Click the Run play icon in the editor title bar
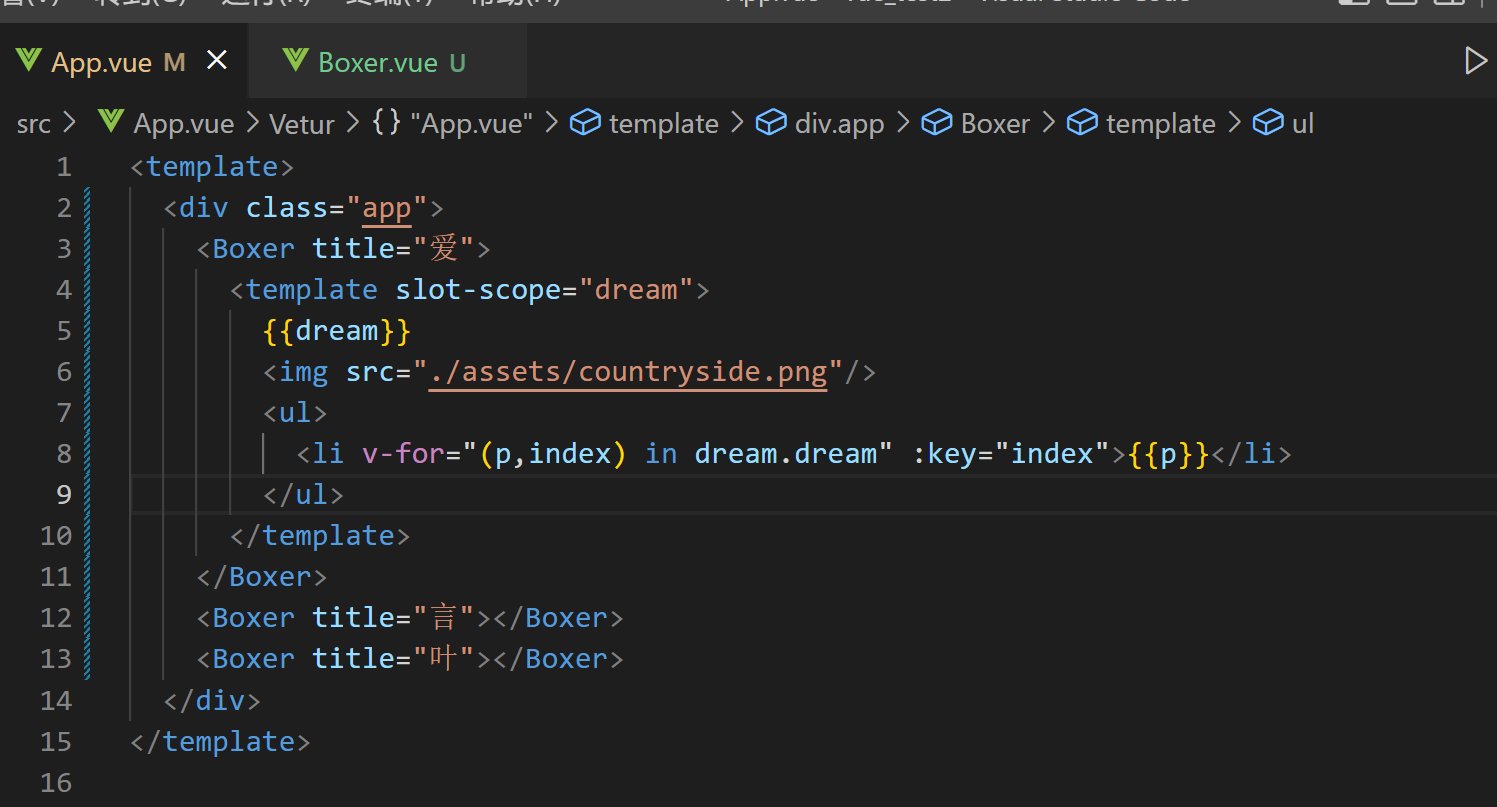 (x=1475, y=61)
